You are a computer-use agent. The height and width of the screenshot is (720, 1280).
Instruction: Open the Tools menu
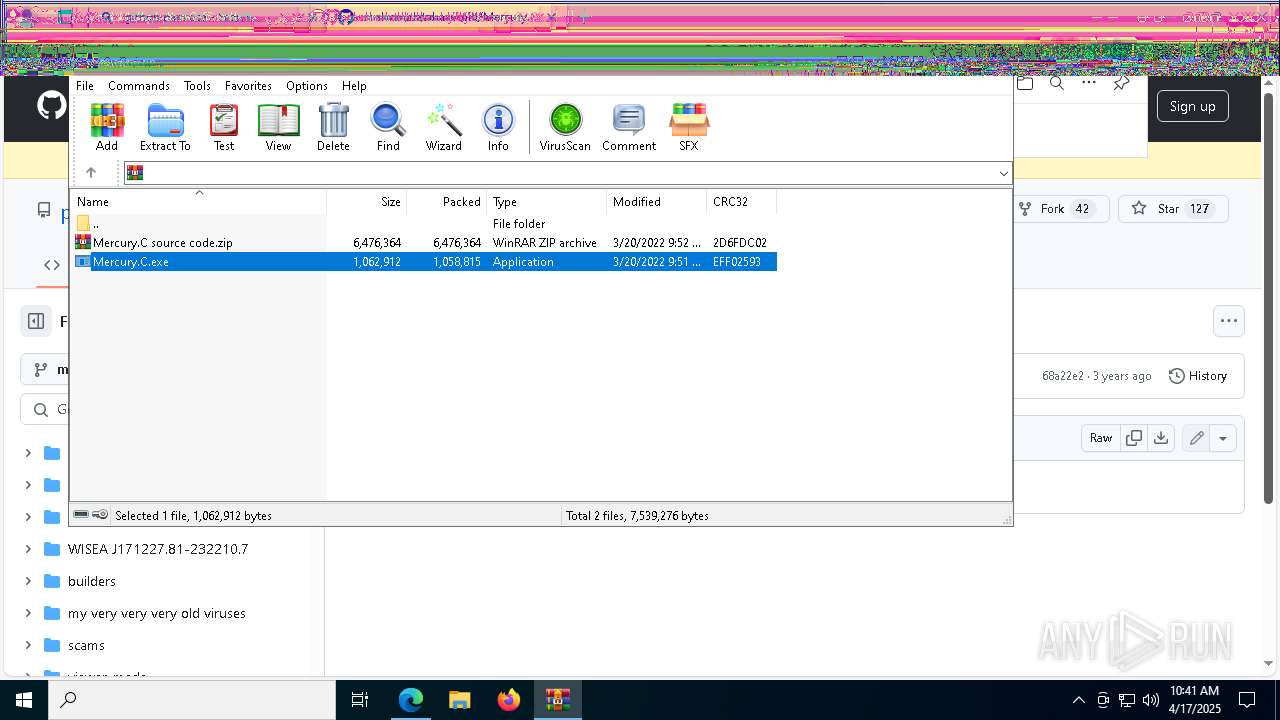pos(197,86)
